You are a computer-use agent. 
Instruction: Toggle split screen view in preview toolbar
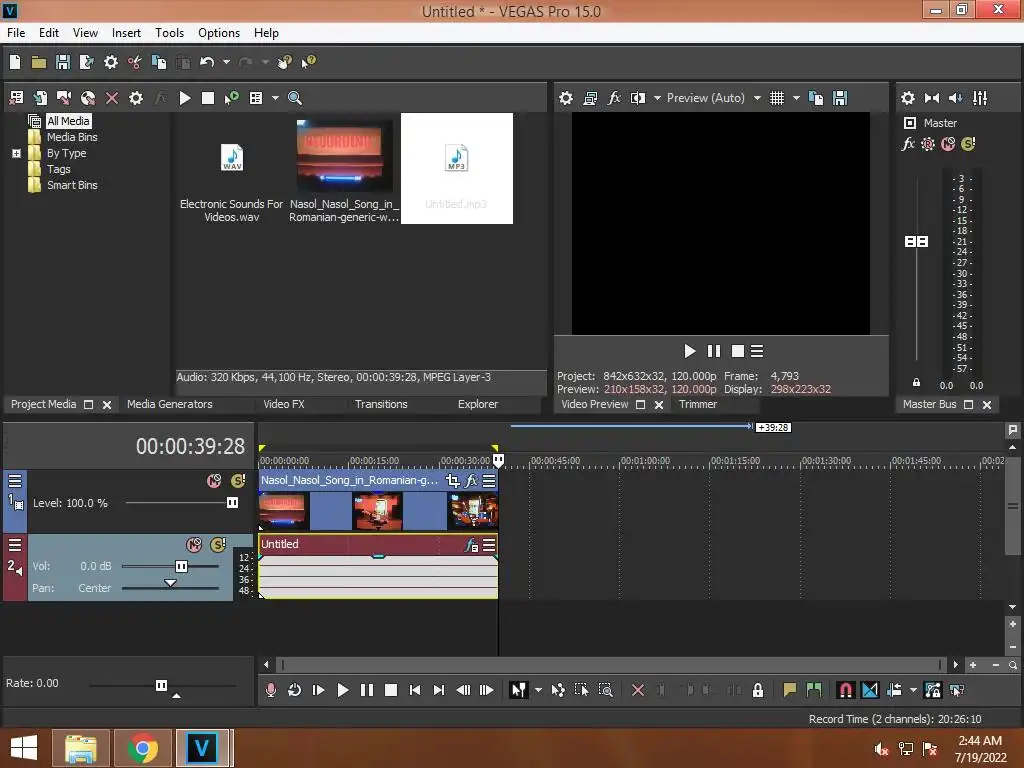click(637, 98)
